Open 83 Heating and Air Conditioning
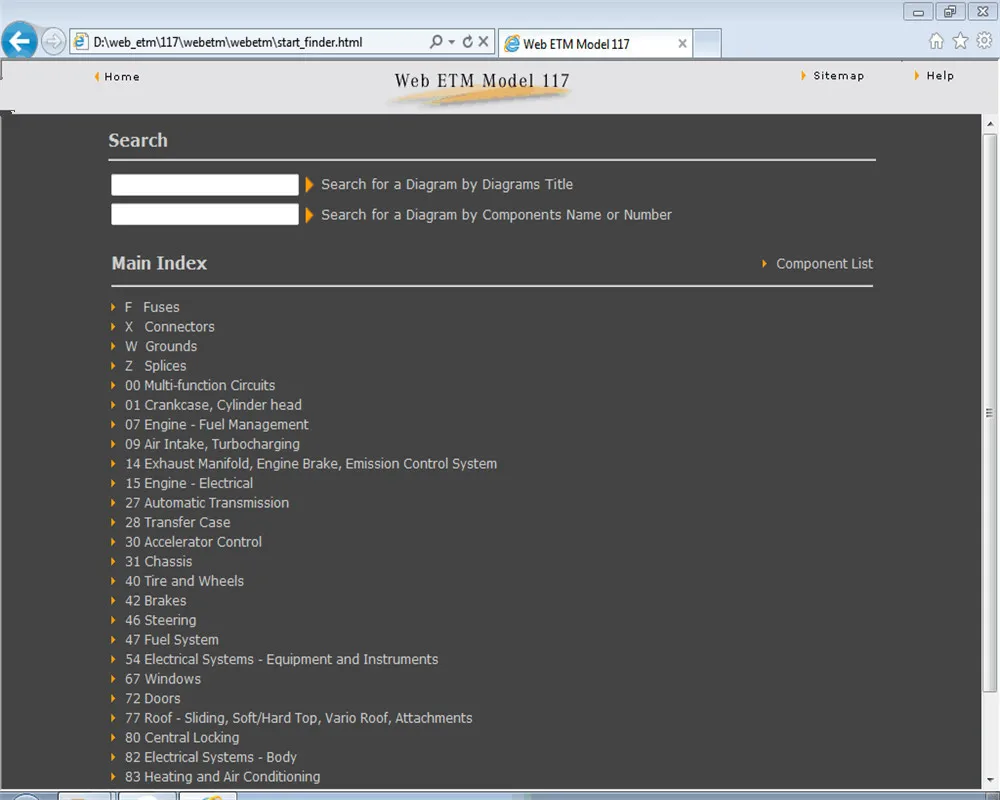The width and height of the screenshot is (1000, 800). coord(223,777)
